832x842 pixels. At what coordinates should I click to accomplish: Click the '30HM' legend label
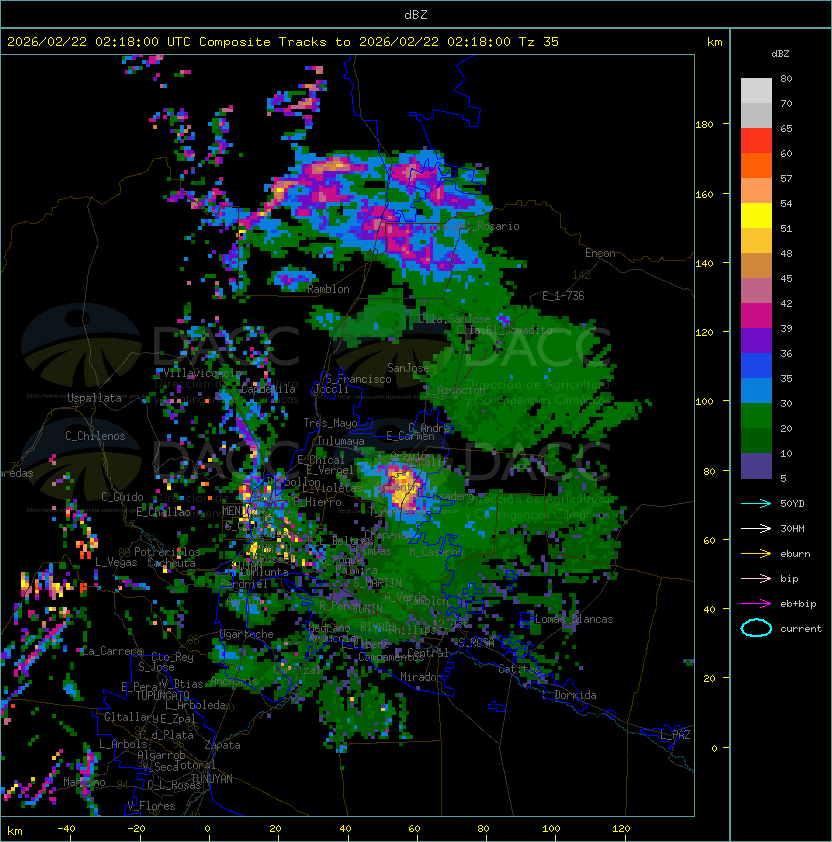[x=792, y=528]
